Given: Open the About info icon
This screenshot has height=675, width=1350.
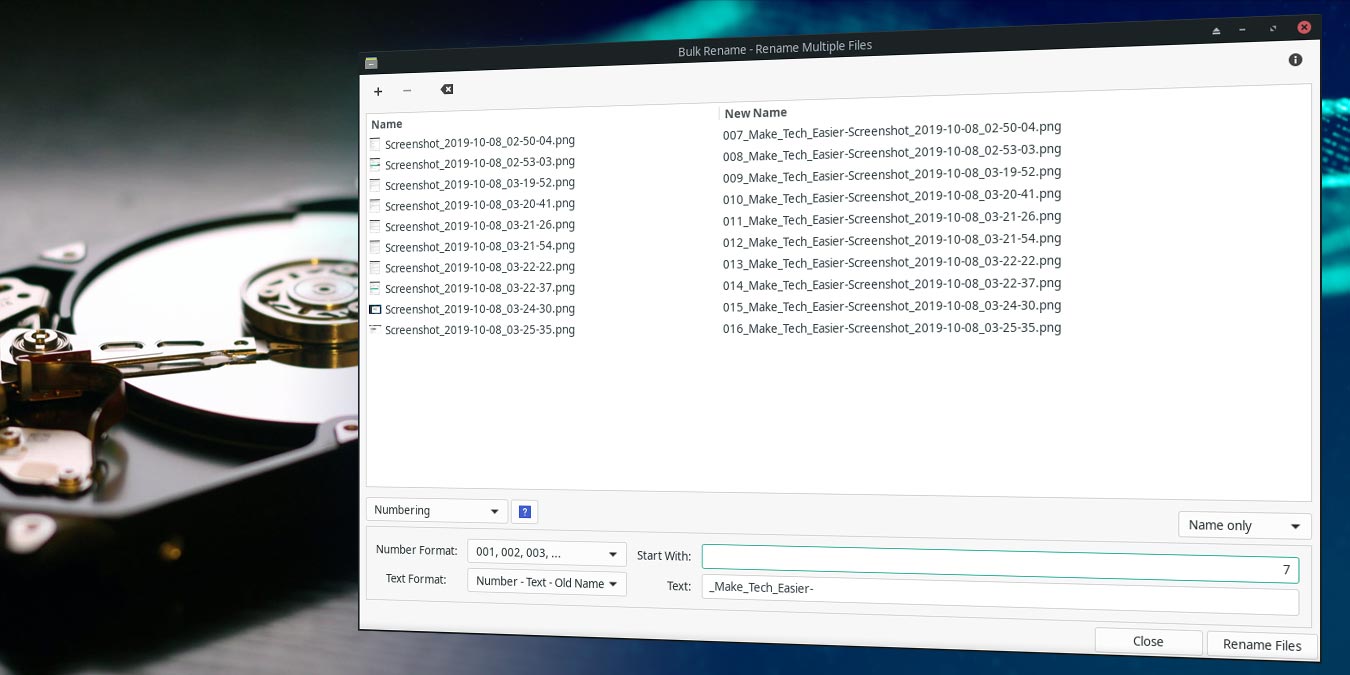Looking at the screenshot, I should pyautogui.click(x=1295, y=60).
